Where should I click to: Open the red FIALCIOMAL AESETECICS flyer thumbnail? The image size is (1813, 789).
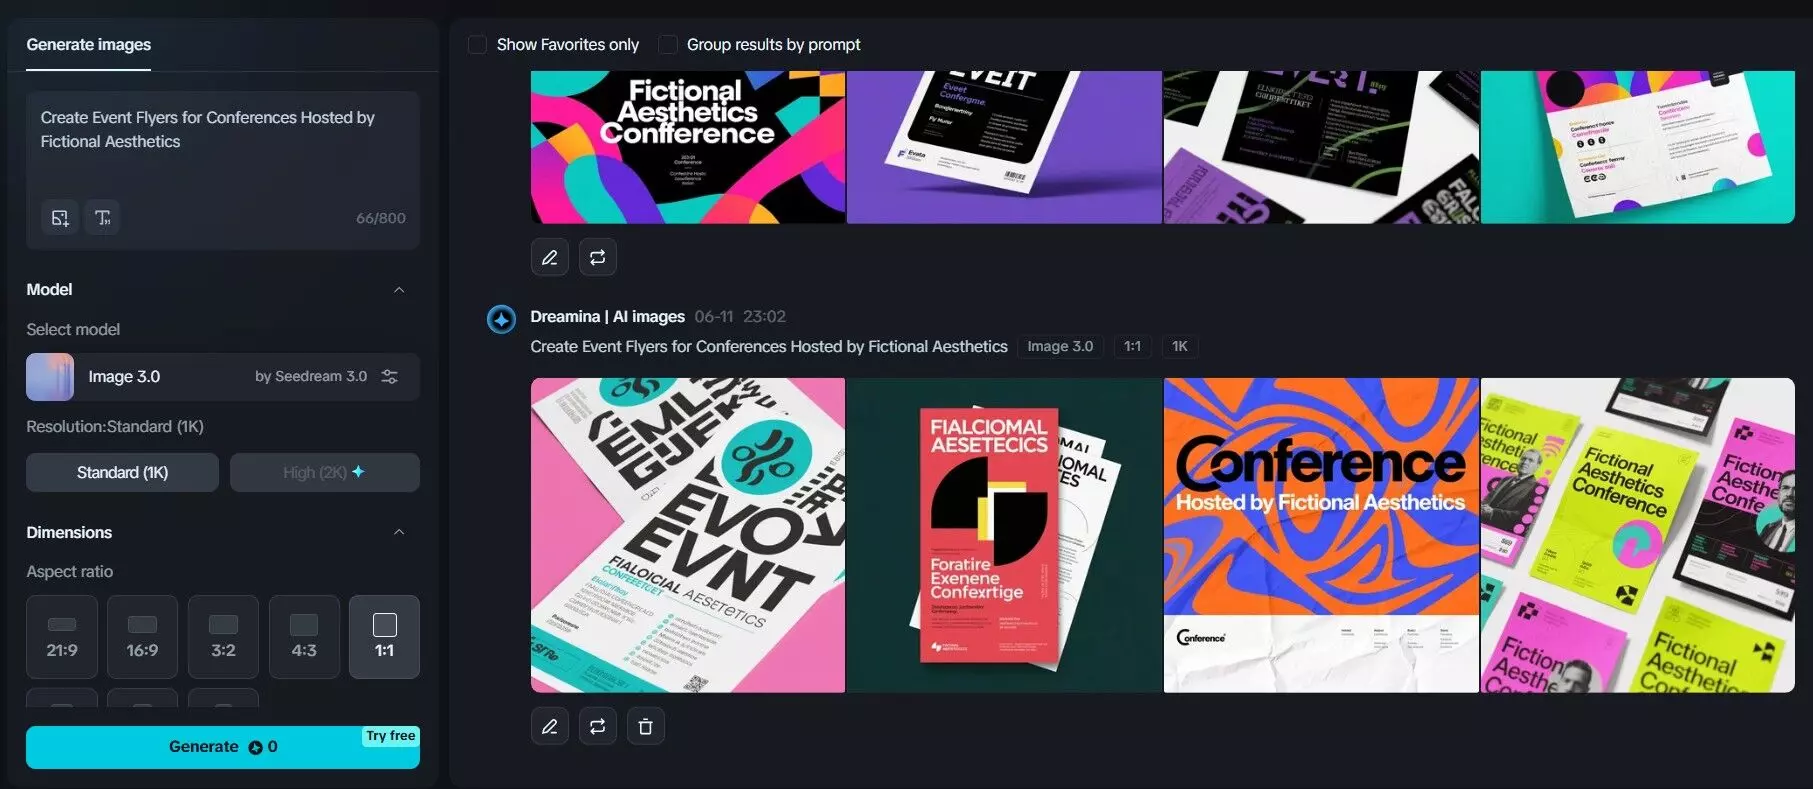click(1004, 535)
